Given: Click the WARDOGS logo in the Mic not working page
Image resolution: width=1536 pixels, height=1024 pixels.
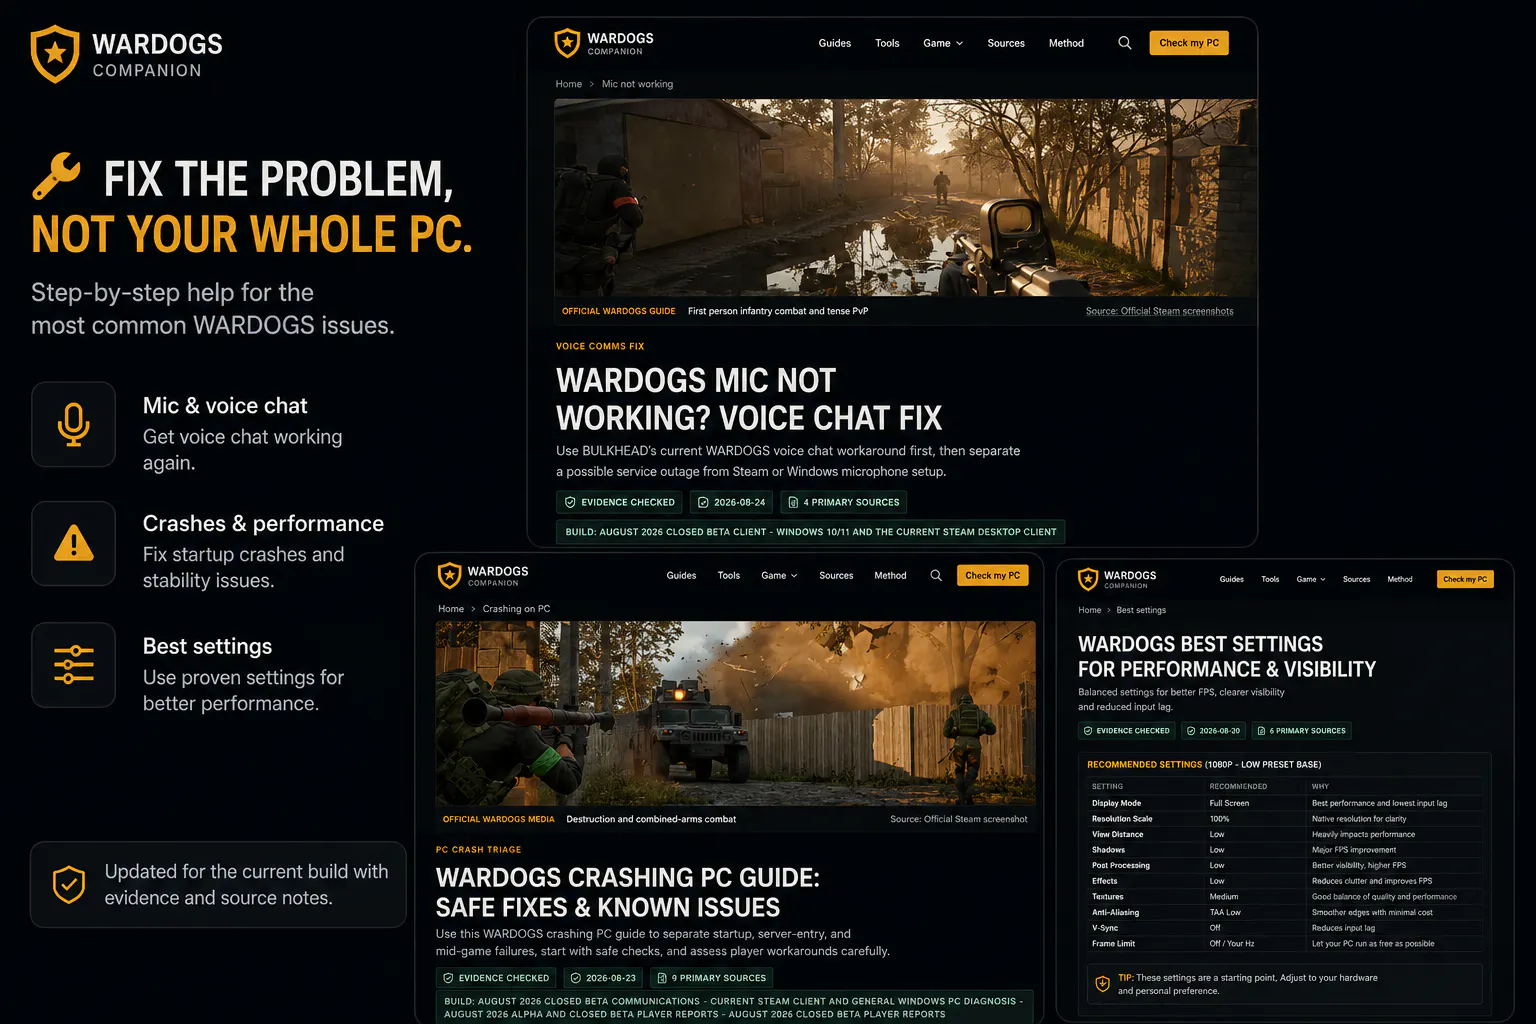Looking at the screenshot, I should coord(604,43).
